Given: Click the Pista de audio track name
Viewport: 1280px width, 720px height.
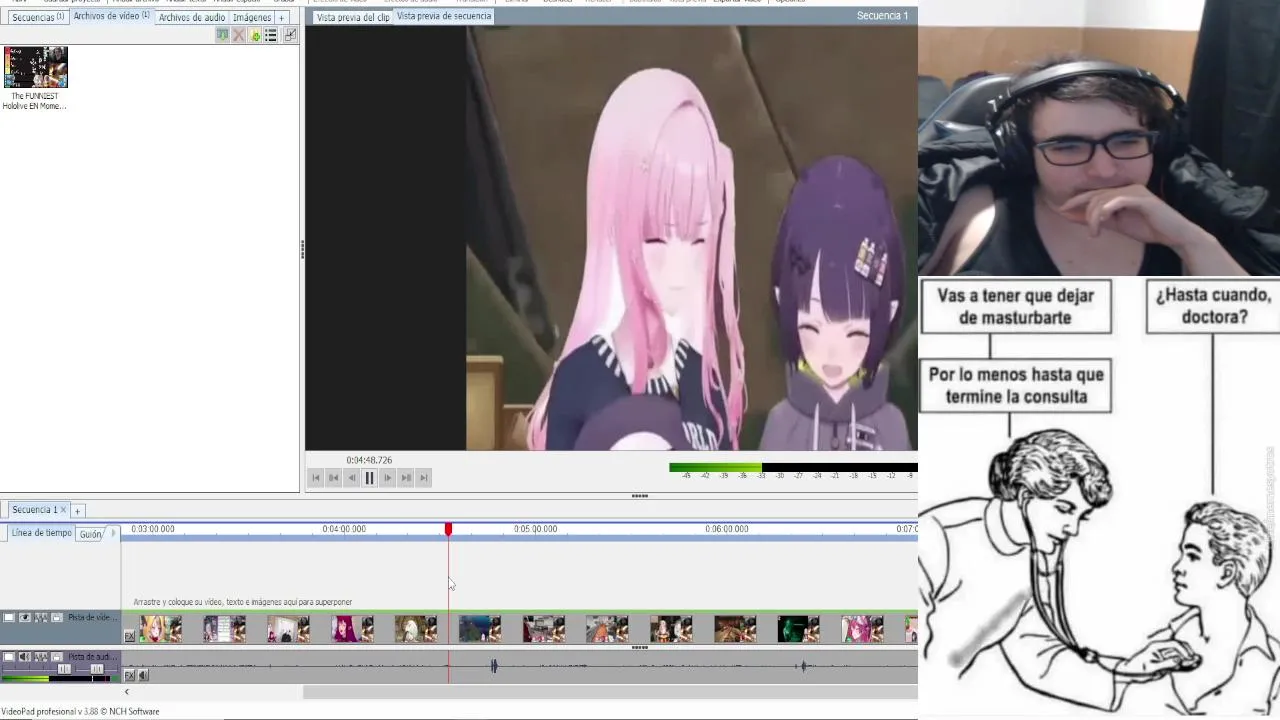Looking at the screenshot, I should click(x=93, y=657).
